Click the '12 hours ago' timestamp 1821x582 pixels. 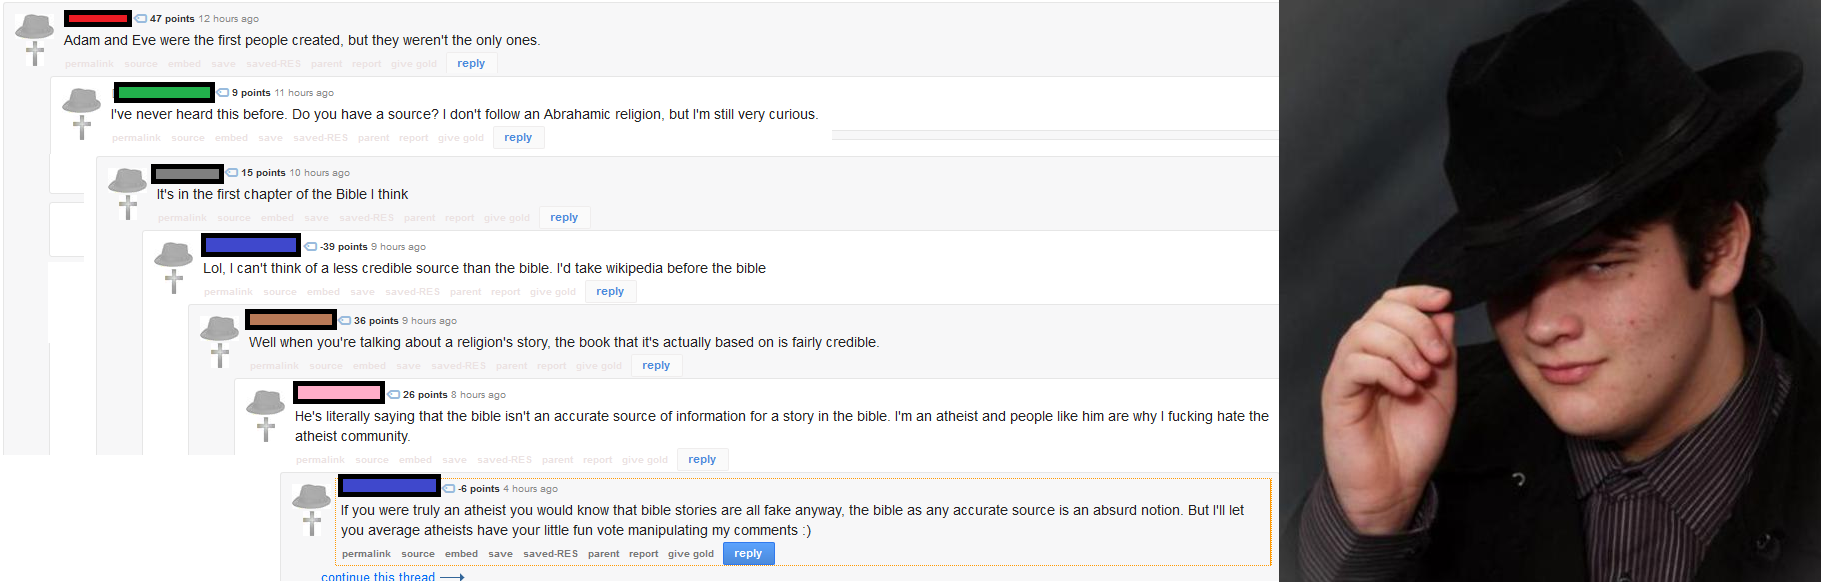(228, 19)
